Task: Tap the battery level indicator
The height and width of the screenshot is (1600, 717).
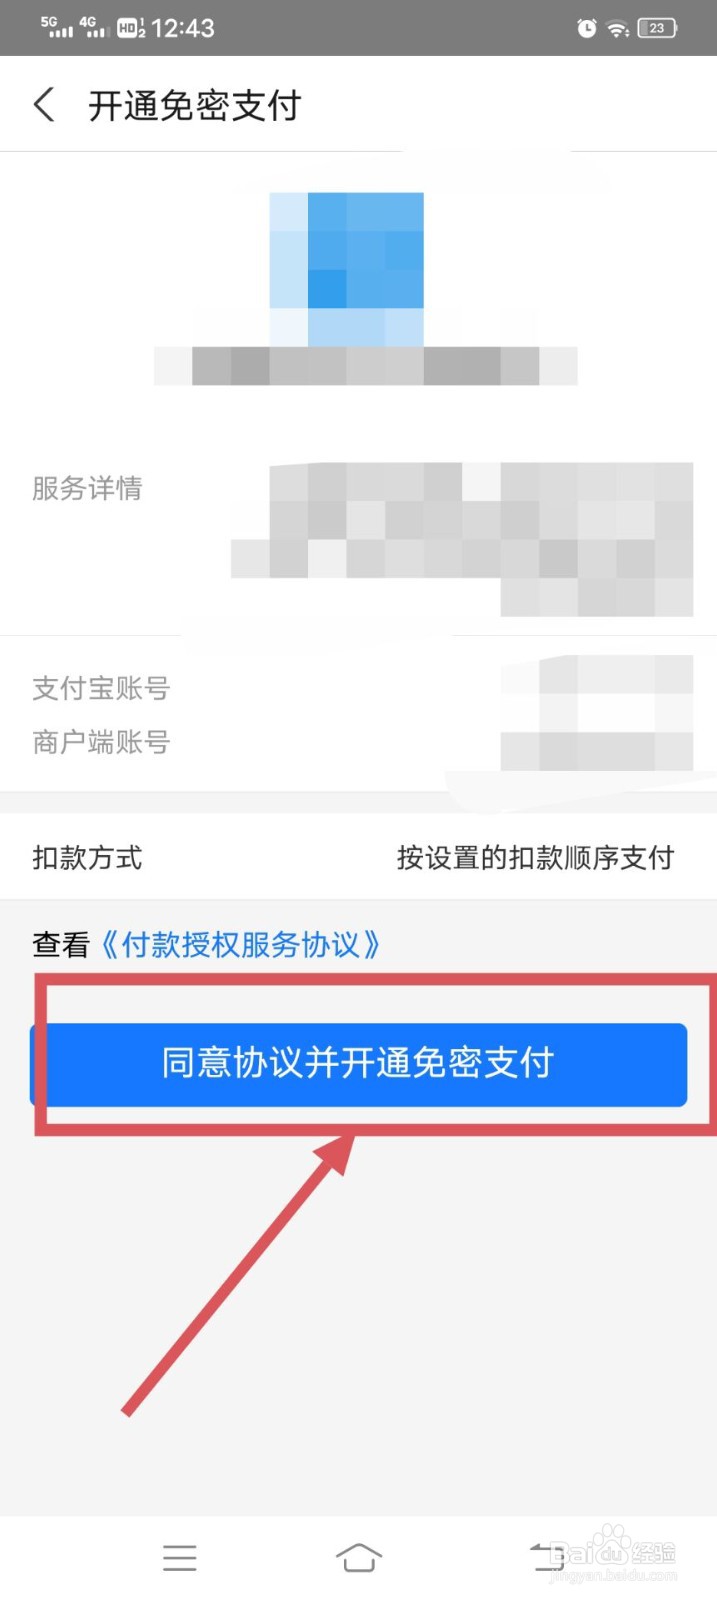Action: [657, 28]
